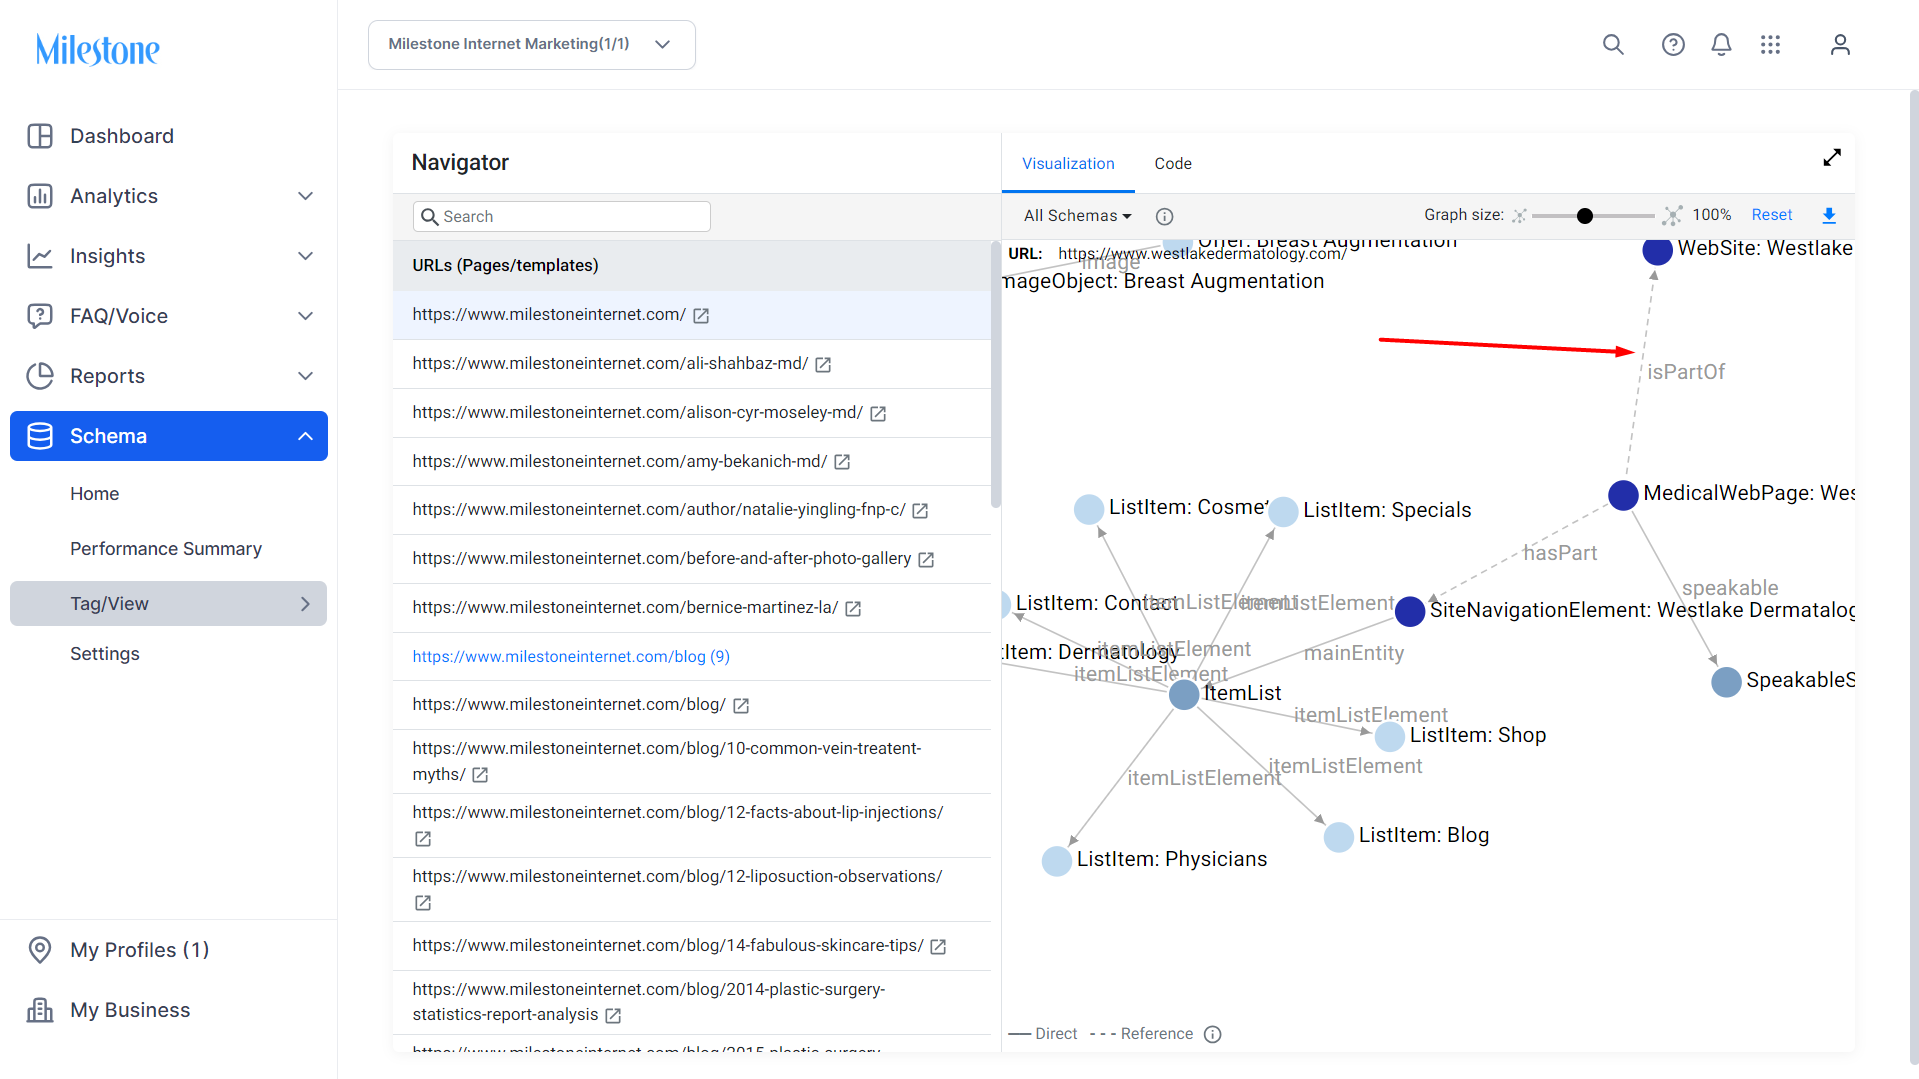Click the legend info icon near Reference
The image size is (1919, 1079).
tap(1213, 1034)
